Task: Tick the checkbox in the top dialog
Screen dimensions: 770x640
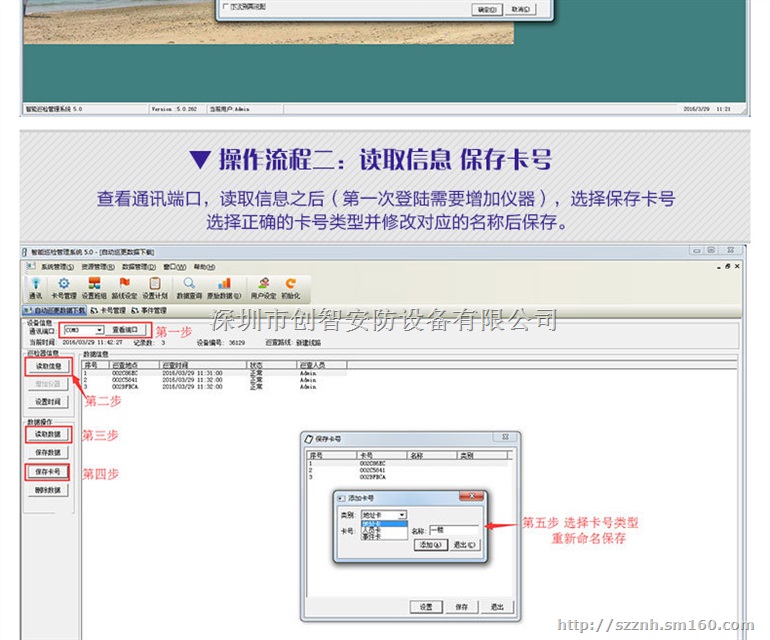Action: 225,6
